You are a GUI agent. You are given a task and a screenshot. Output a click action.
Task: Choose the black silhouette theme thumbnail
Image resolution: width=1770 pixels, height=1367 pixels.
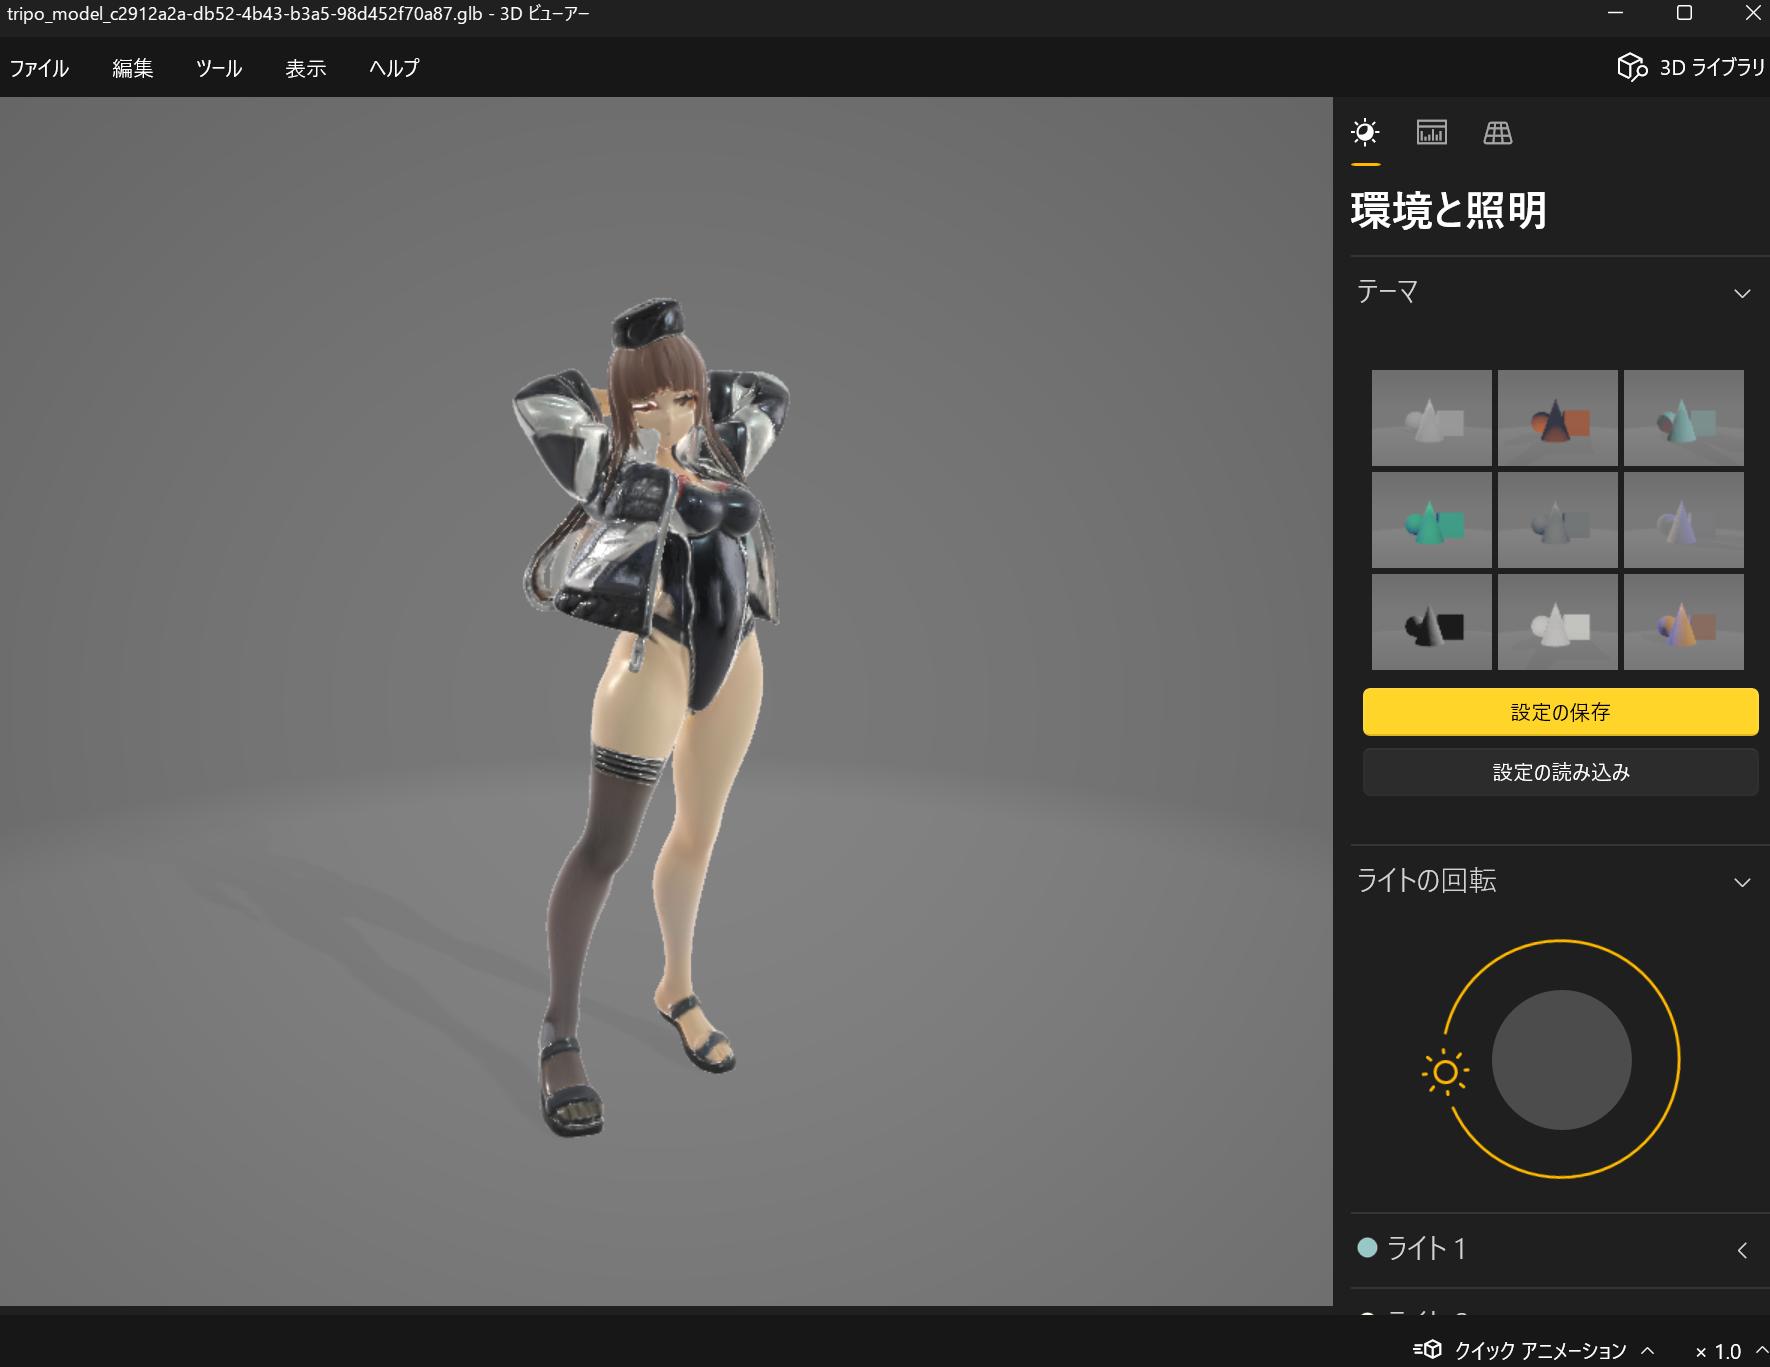[x=1431, y=622]
